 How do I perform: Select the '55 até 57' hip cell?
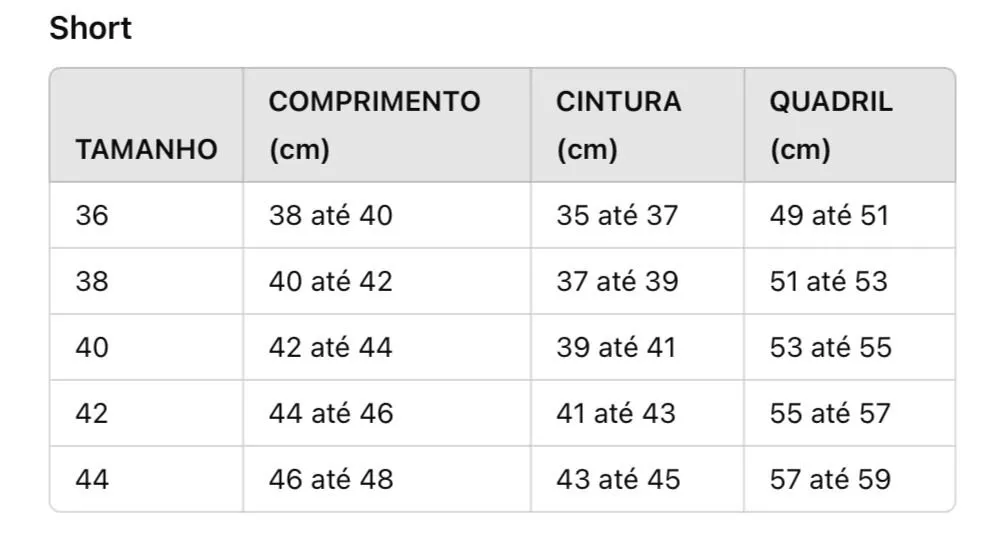coord(850,413)
